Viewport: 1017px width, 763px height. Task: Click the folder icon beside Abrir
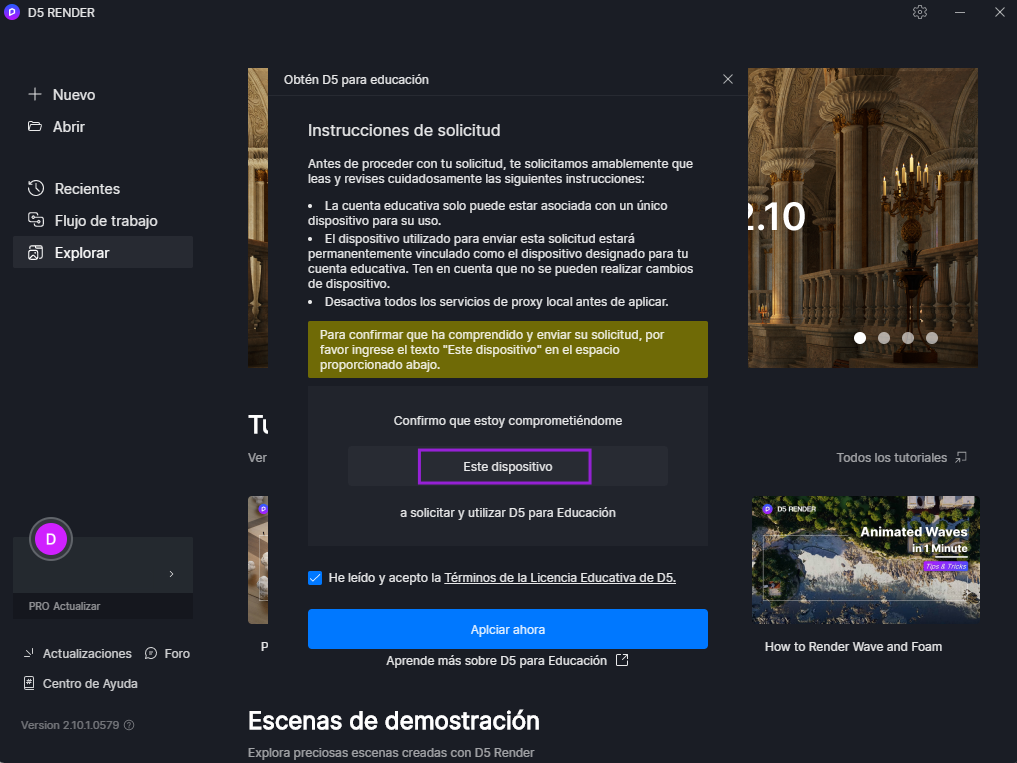pyautogui.click(x=35, y=127)
